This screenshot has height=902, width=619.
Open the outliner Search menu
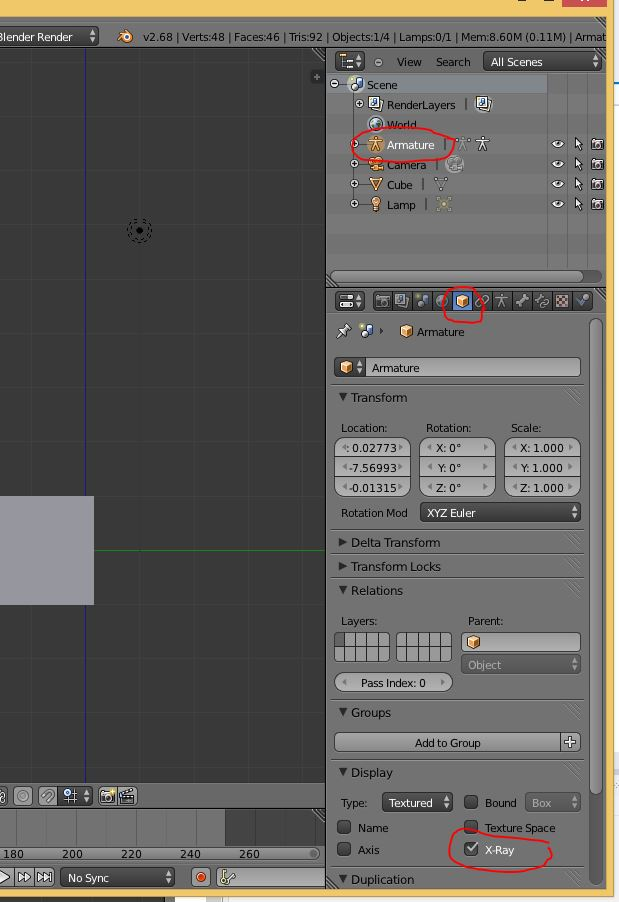click(453, 62)
